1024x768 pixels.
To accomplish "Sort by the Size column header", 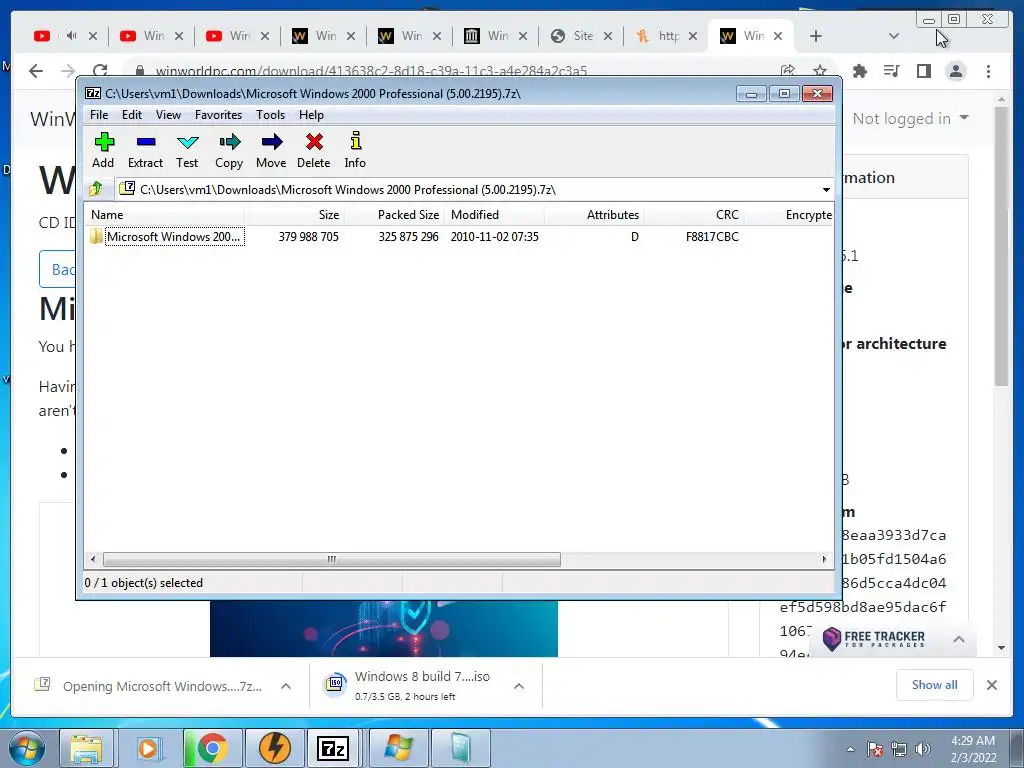I will pos(295,215).
